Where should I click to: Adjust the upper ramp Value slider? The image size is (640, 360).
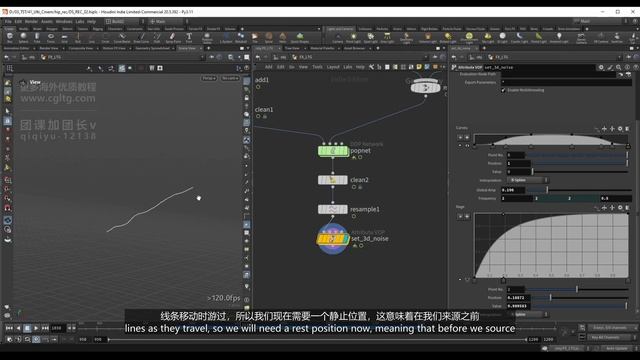(x=579, y=172)
